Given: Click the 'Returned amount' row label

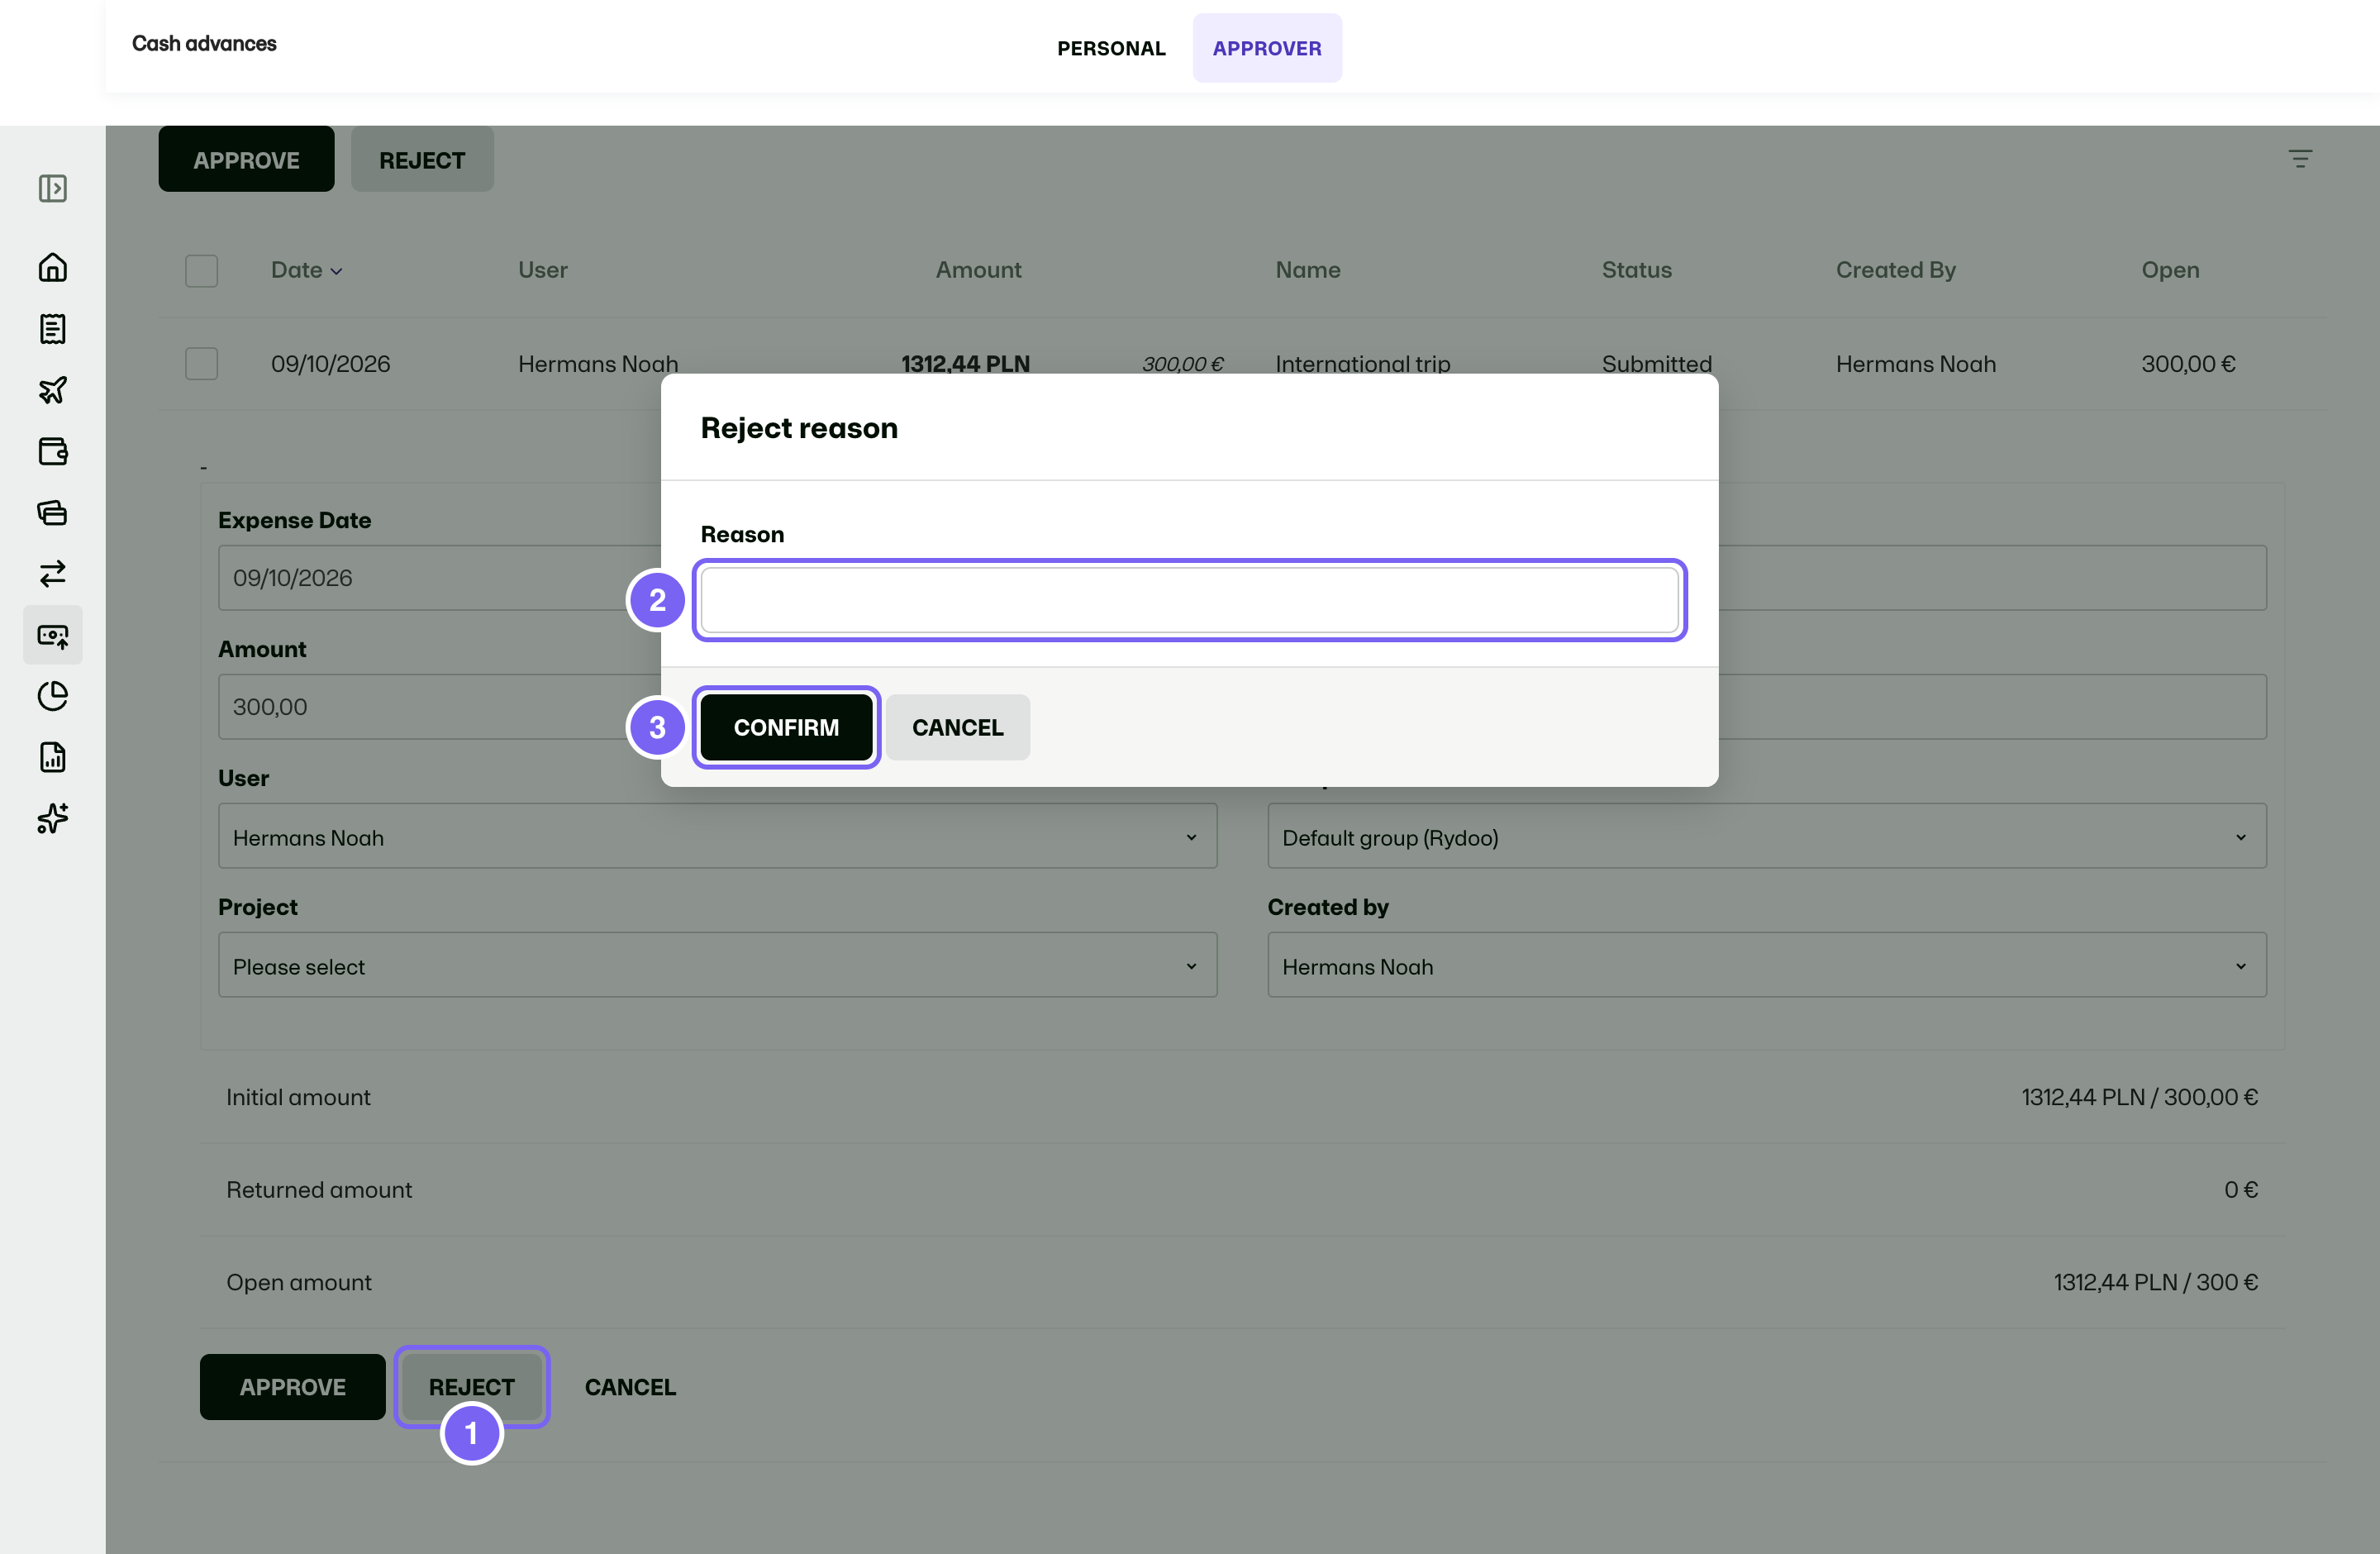Looking at the screenshot, I should coord(319,1189).
